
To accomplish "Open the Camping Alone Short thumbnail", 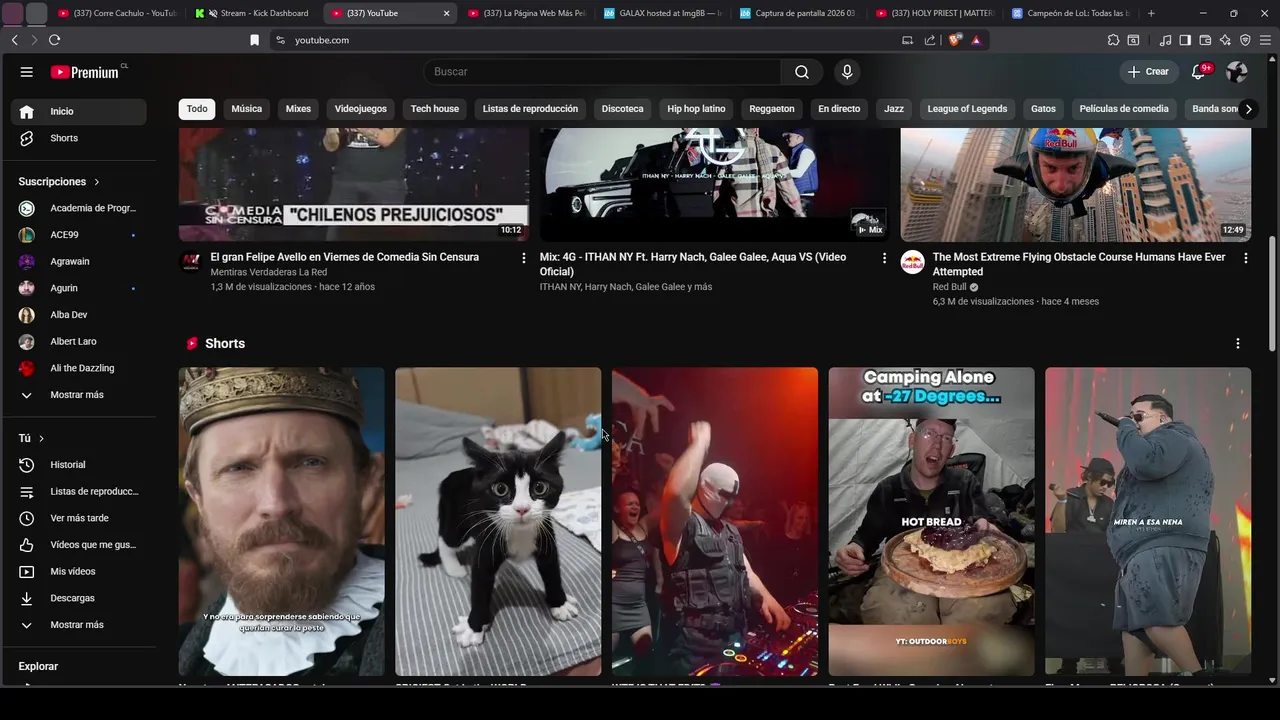I will (x=931, y=521).
